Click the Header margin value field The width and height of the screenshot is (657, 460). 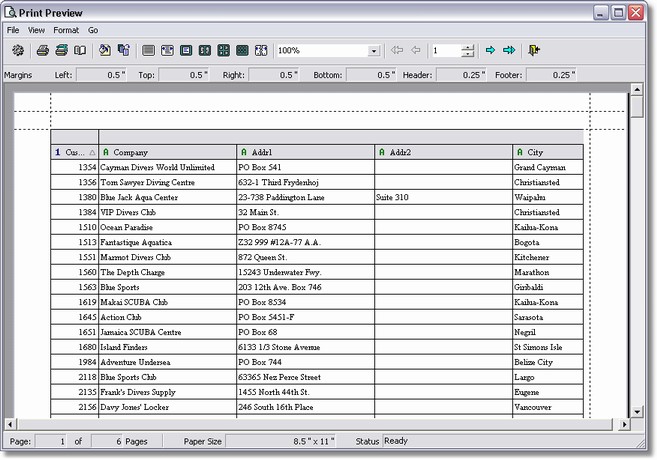[x=461, y=75]
